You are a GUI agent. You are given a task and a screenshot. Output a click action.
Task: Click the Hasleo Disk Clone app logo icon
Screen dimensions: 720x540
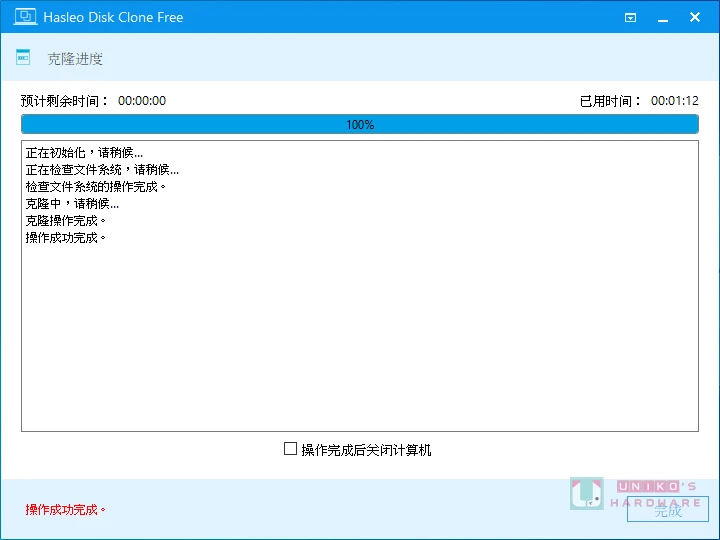click(25, 17)
